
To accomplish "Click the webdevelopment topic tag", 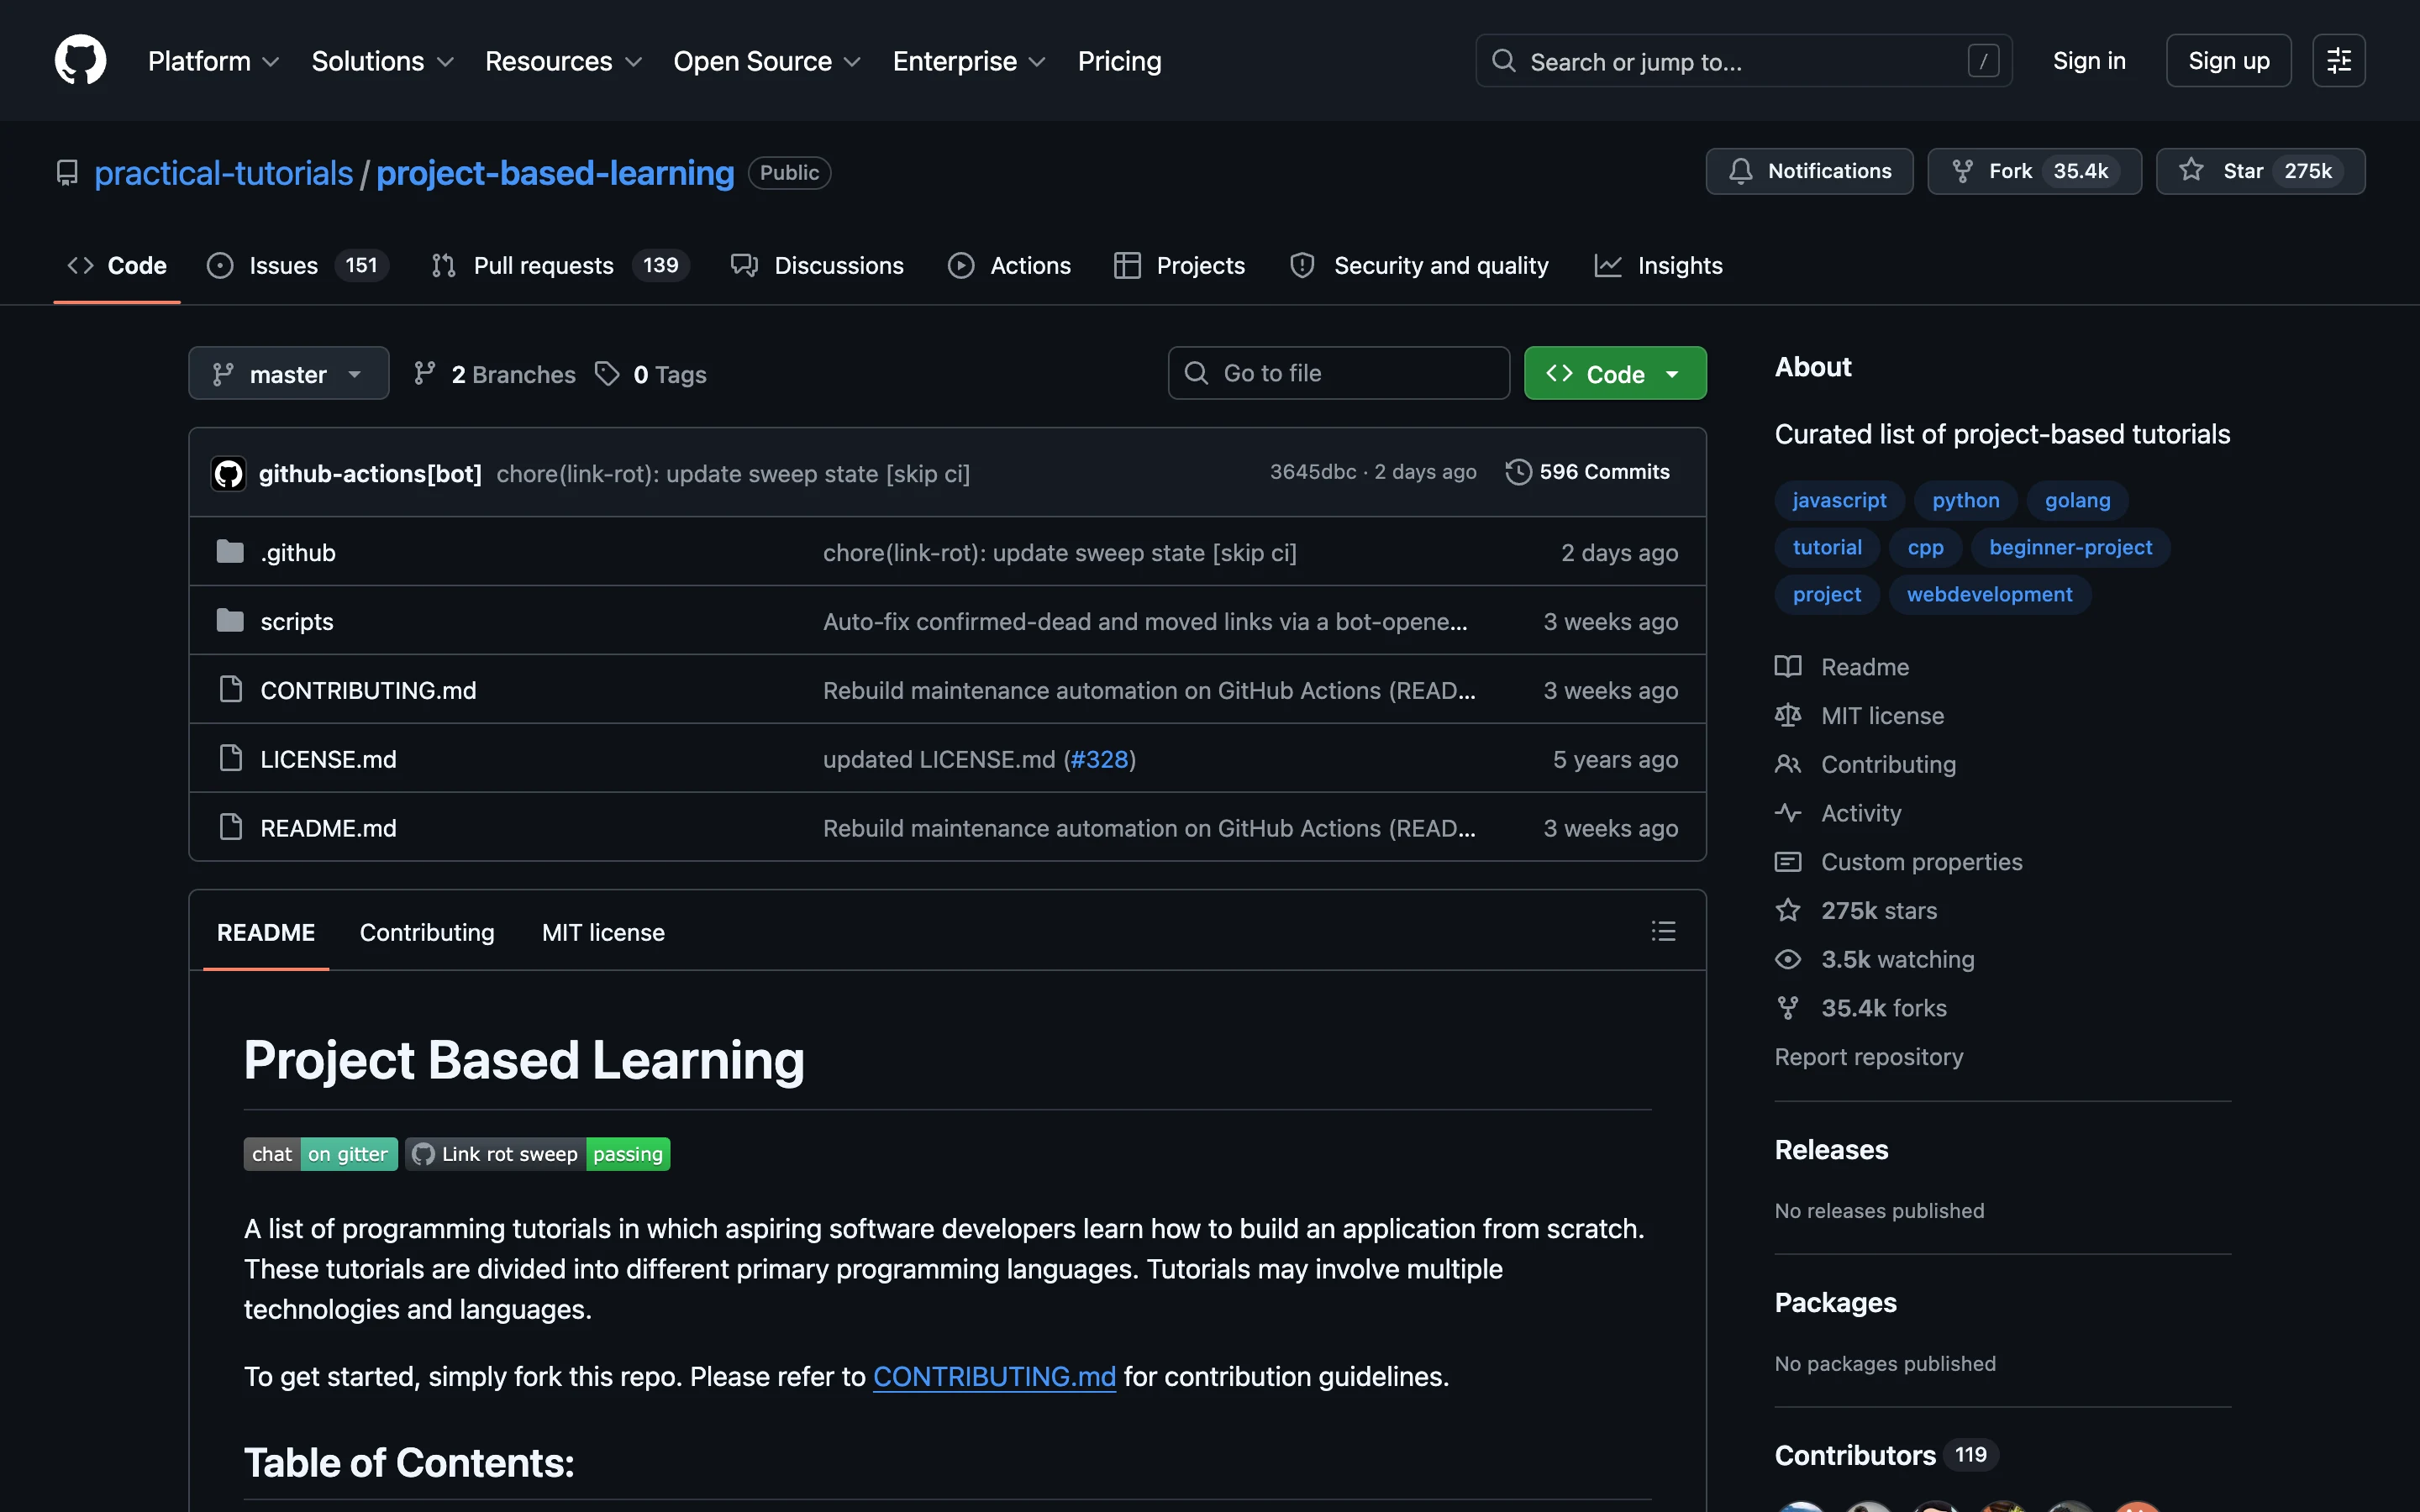I will point(1989,594).
